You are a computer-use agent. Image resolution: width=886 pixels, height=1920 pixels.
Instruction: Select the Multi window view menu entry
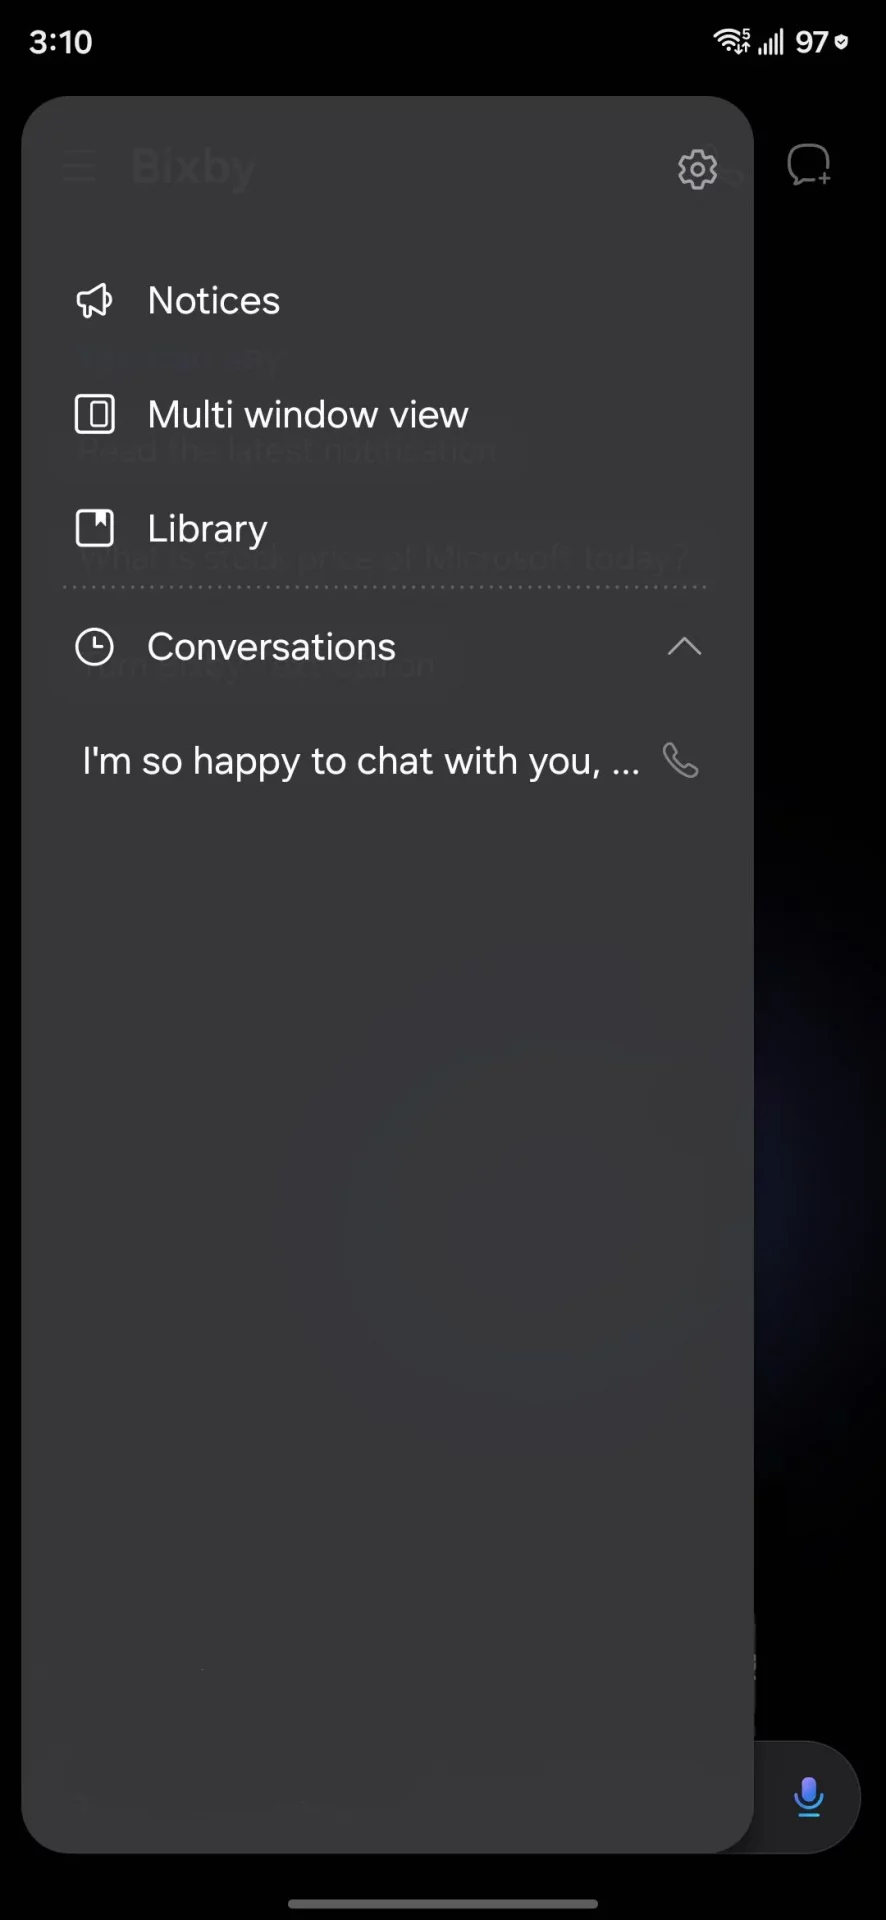point(387,414)
